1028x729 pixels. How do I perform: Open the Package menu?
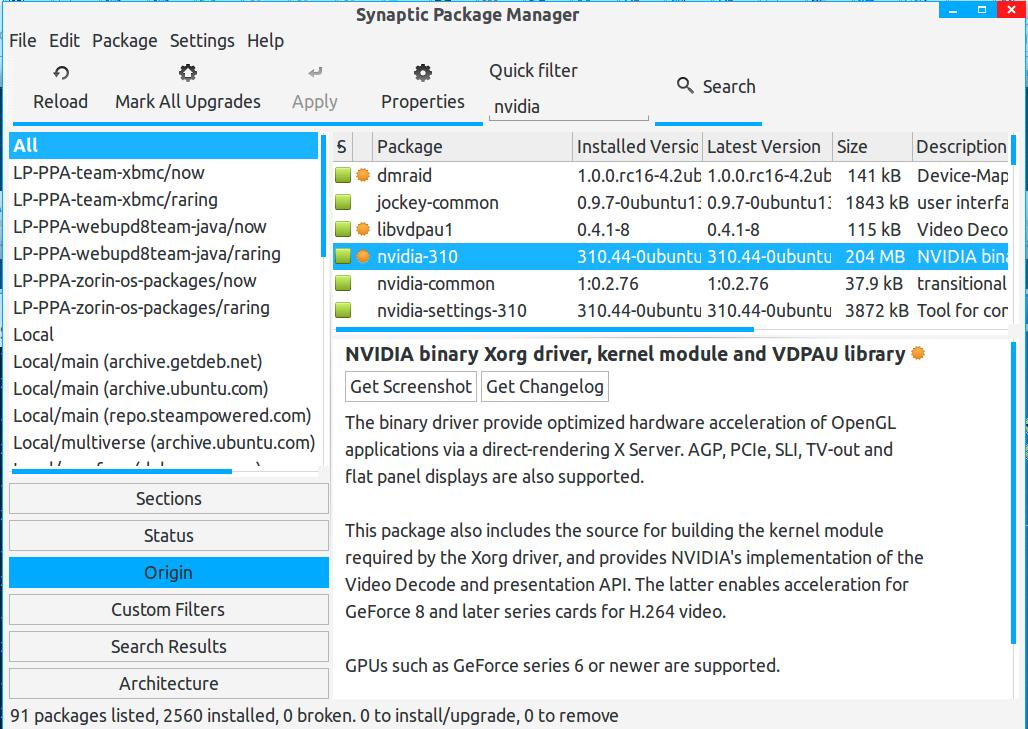click(x=124, y=41)
